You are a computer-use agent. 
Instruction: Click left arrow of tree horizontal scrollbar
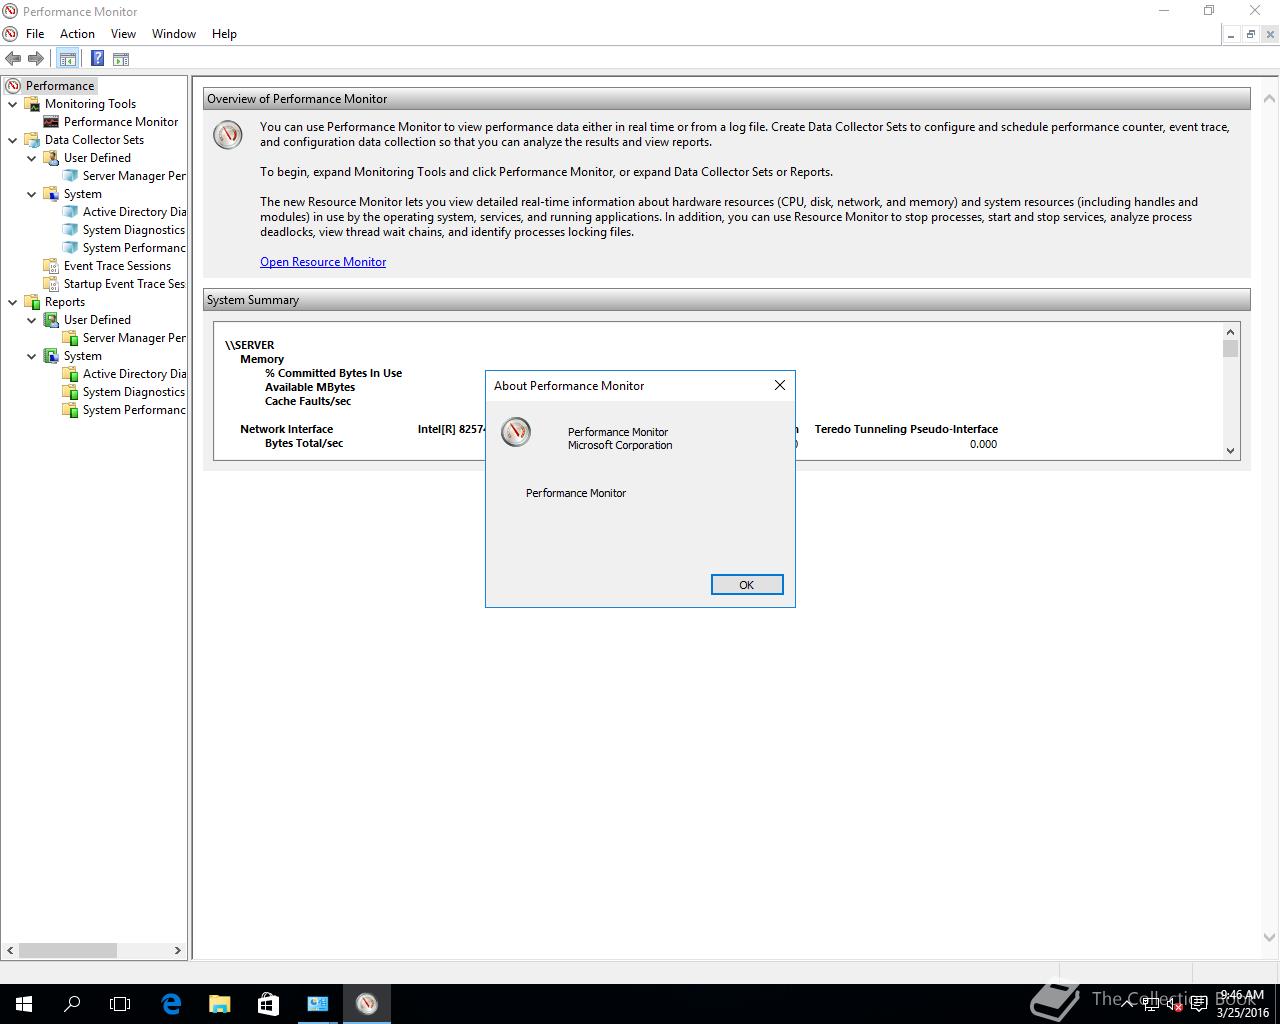click(x=11, y=950)
